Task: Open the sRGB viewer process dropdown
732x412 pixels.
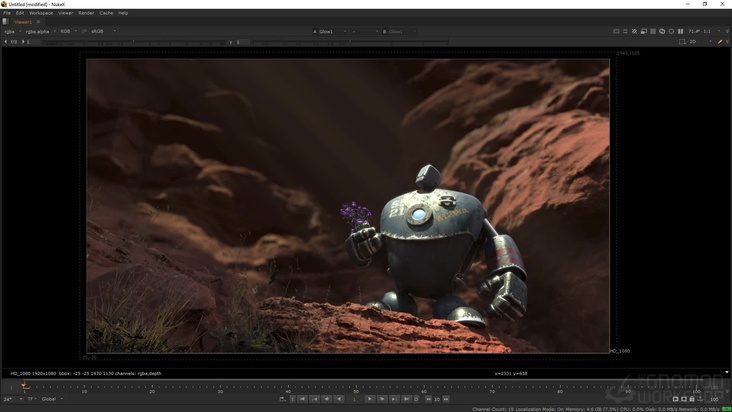Action: (103, 31)
